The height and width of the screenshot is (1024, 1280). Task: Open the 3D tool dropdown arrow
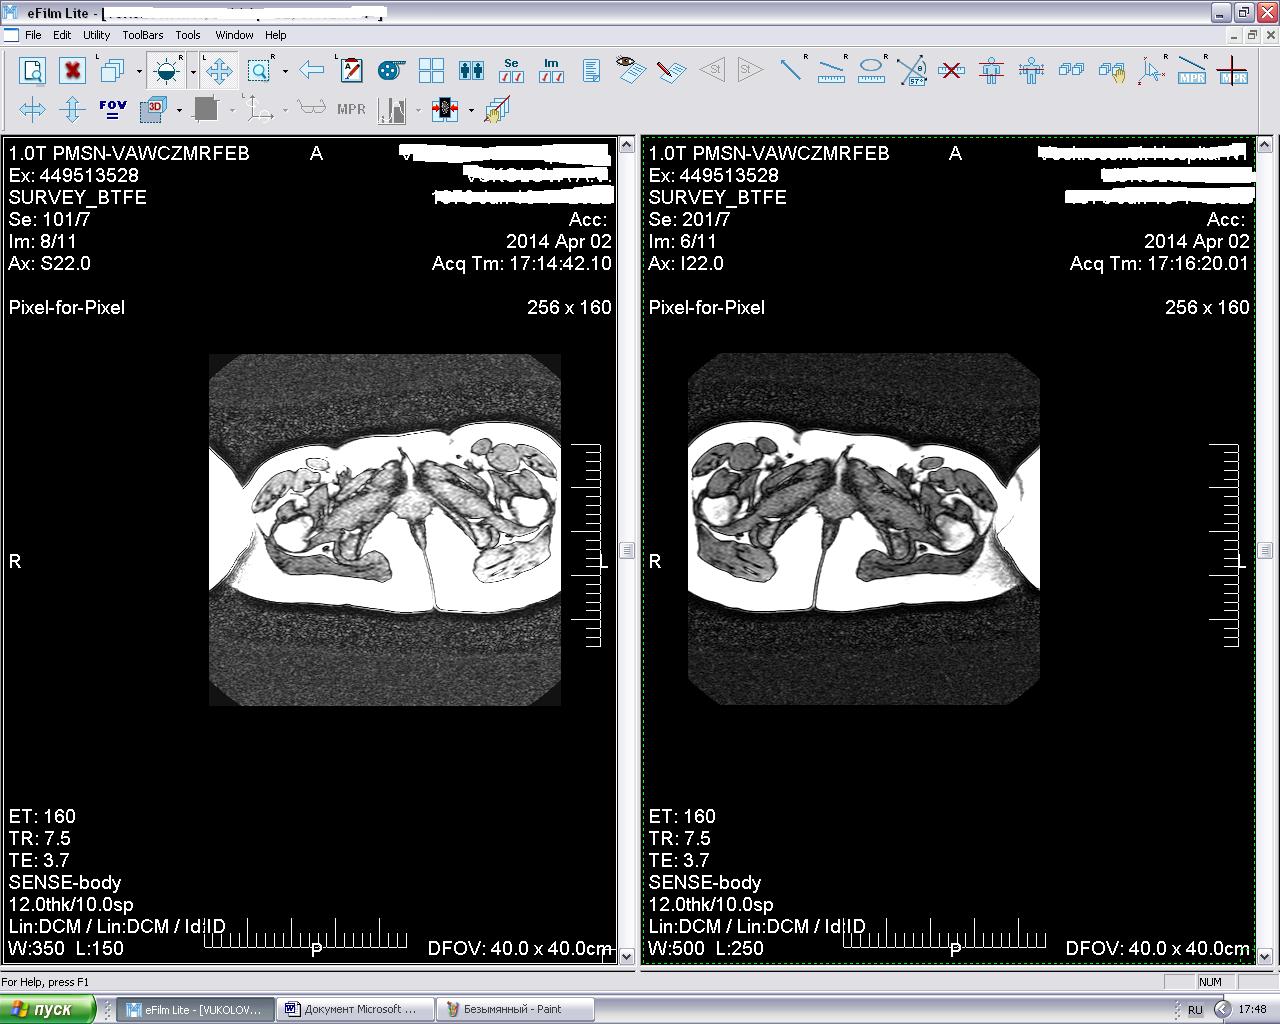(x=179, y=110)
